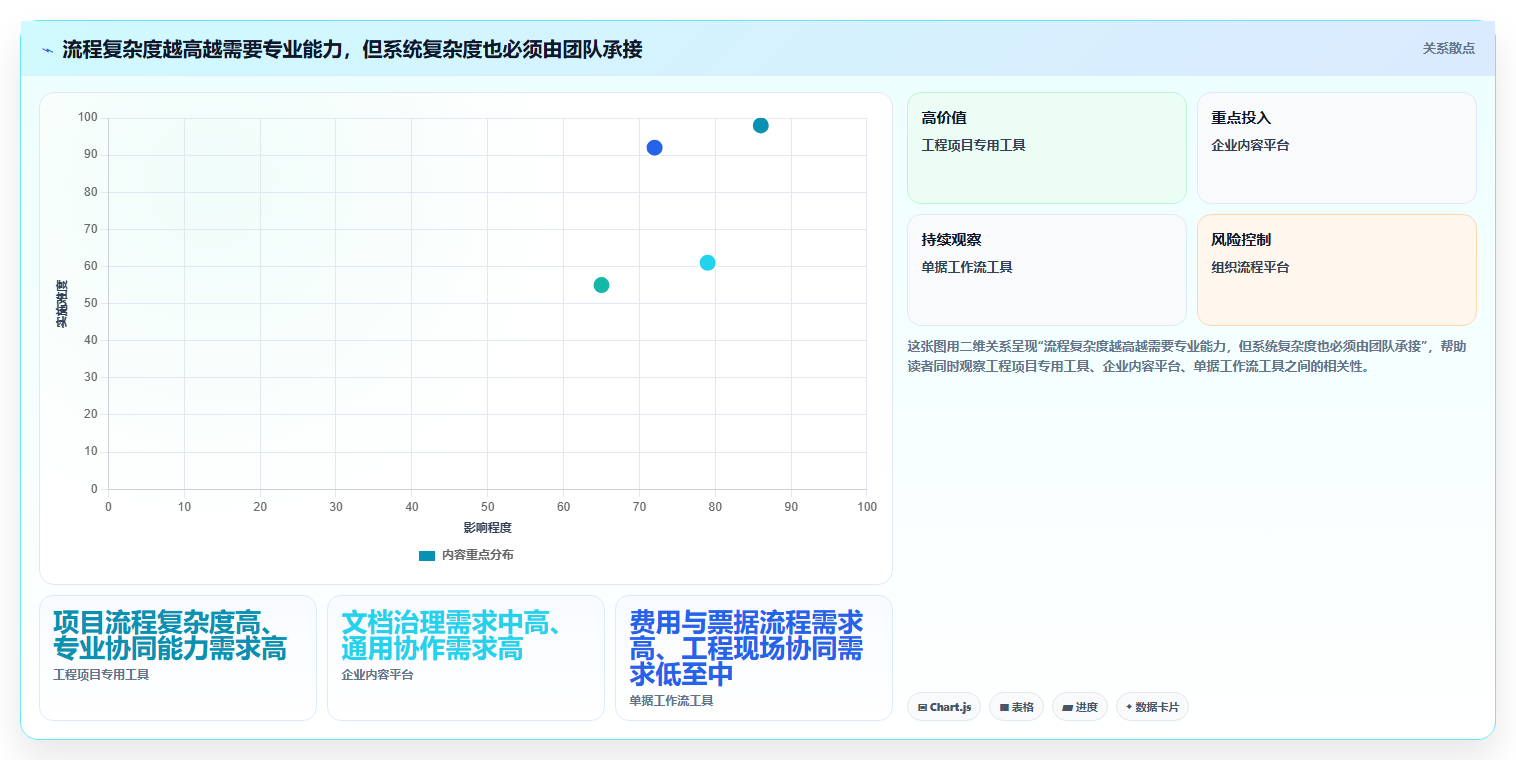
Task: Open the 高价值 card
Action: (x=1047, y=148)
